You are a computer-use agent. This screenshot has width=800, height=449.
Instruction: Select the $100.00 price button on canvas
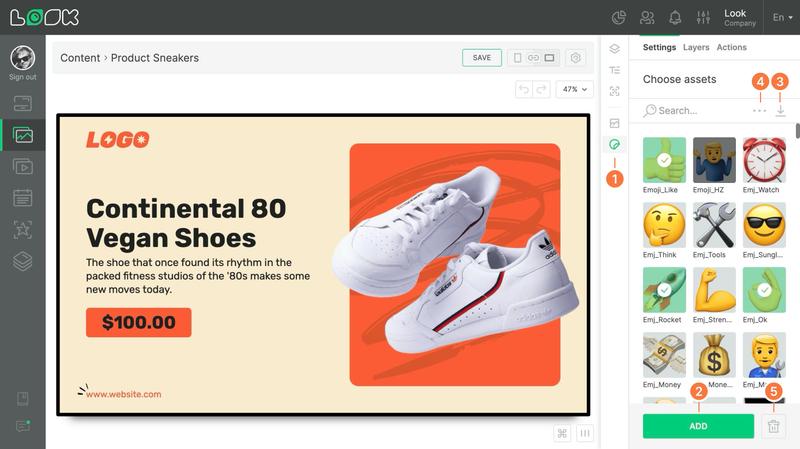138,322
